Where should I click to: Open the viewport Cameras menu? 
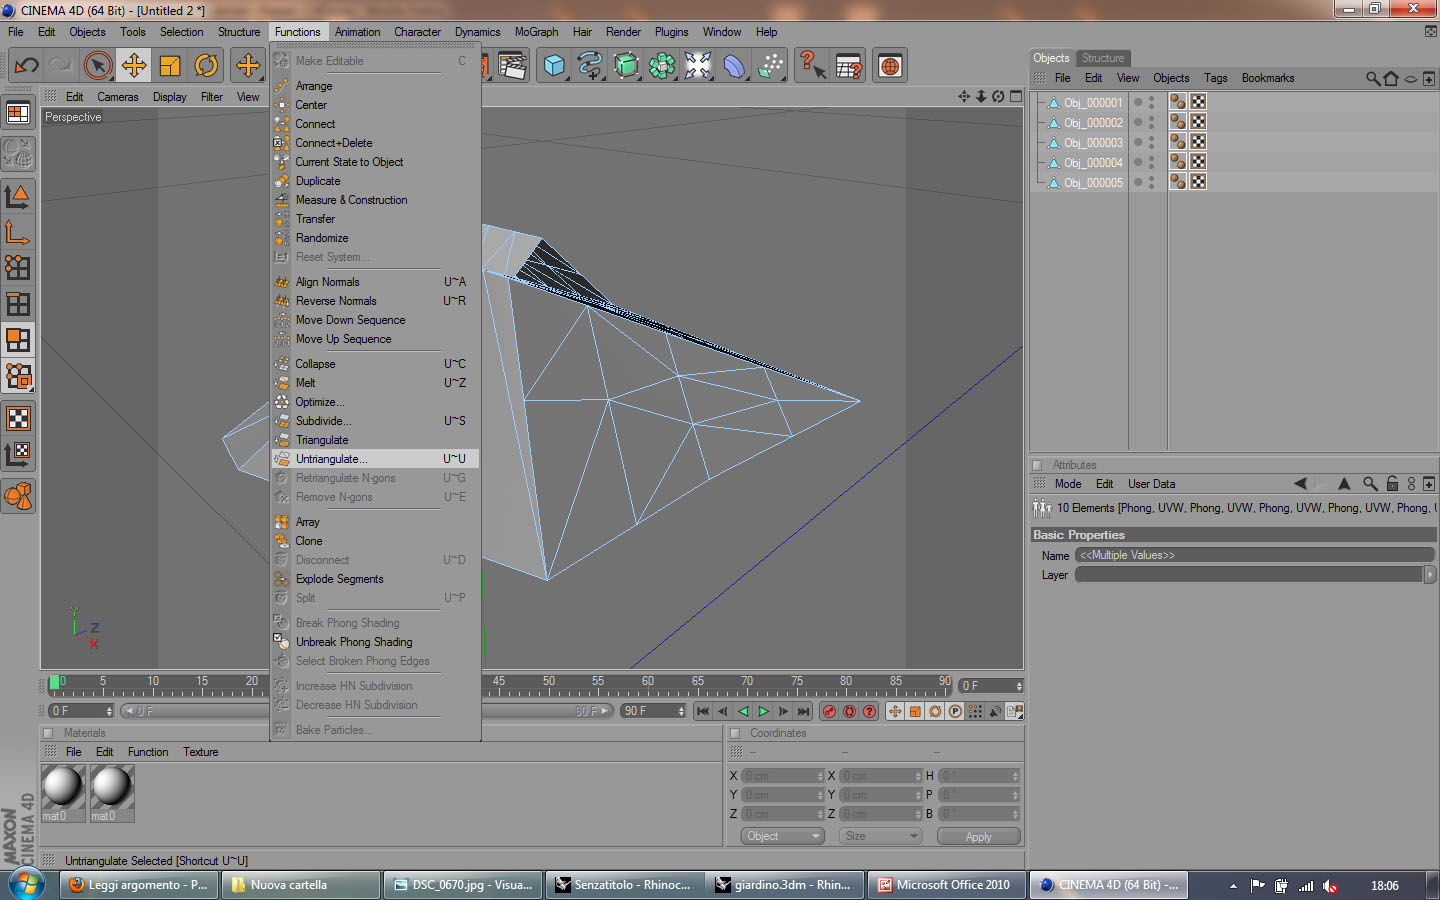[x=118, y=97]
